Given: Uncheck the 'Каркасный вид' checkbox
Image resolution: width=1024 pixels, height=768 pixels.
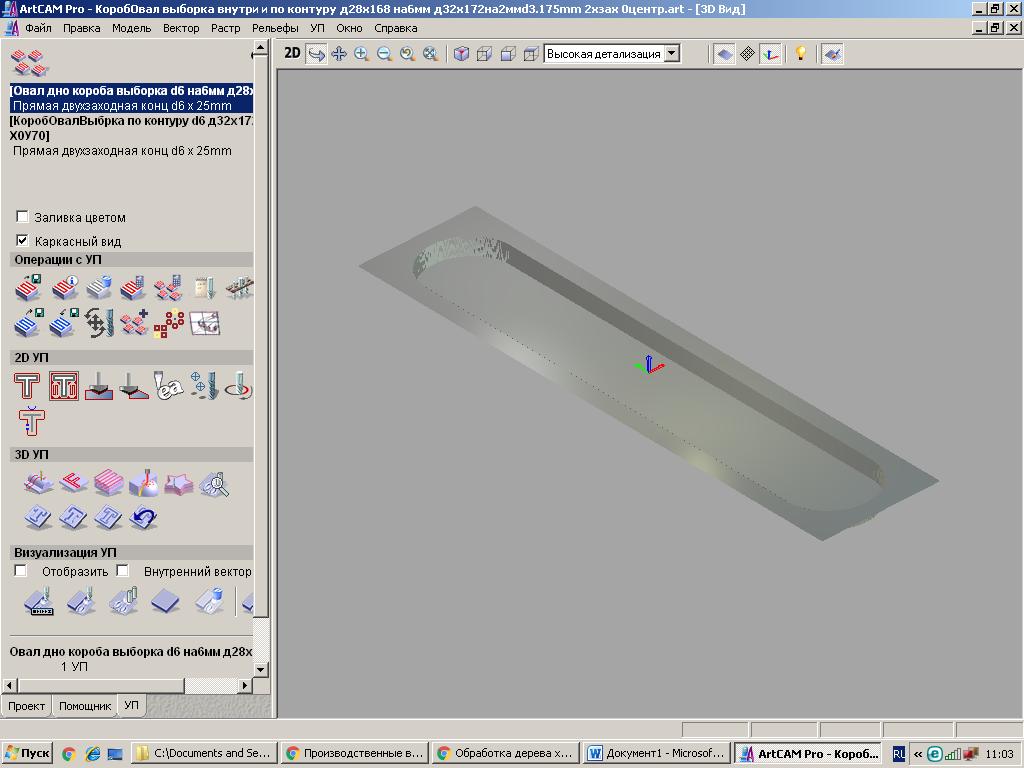Looking at the screenshot, I should click(22, 241).
